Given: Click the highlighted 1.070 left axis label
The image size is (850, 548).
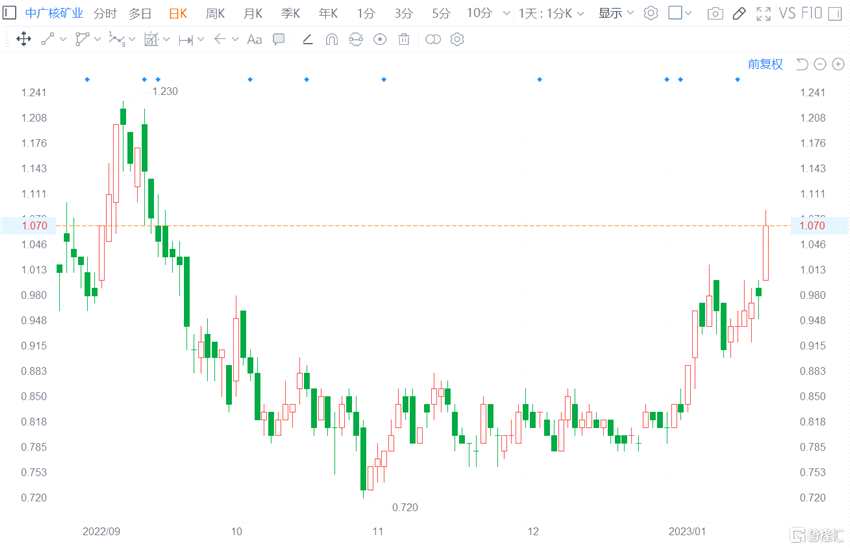Looking at the screenshot, I should point(35,225).
